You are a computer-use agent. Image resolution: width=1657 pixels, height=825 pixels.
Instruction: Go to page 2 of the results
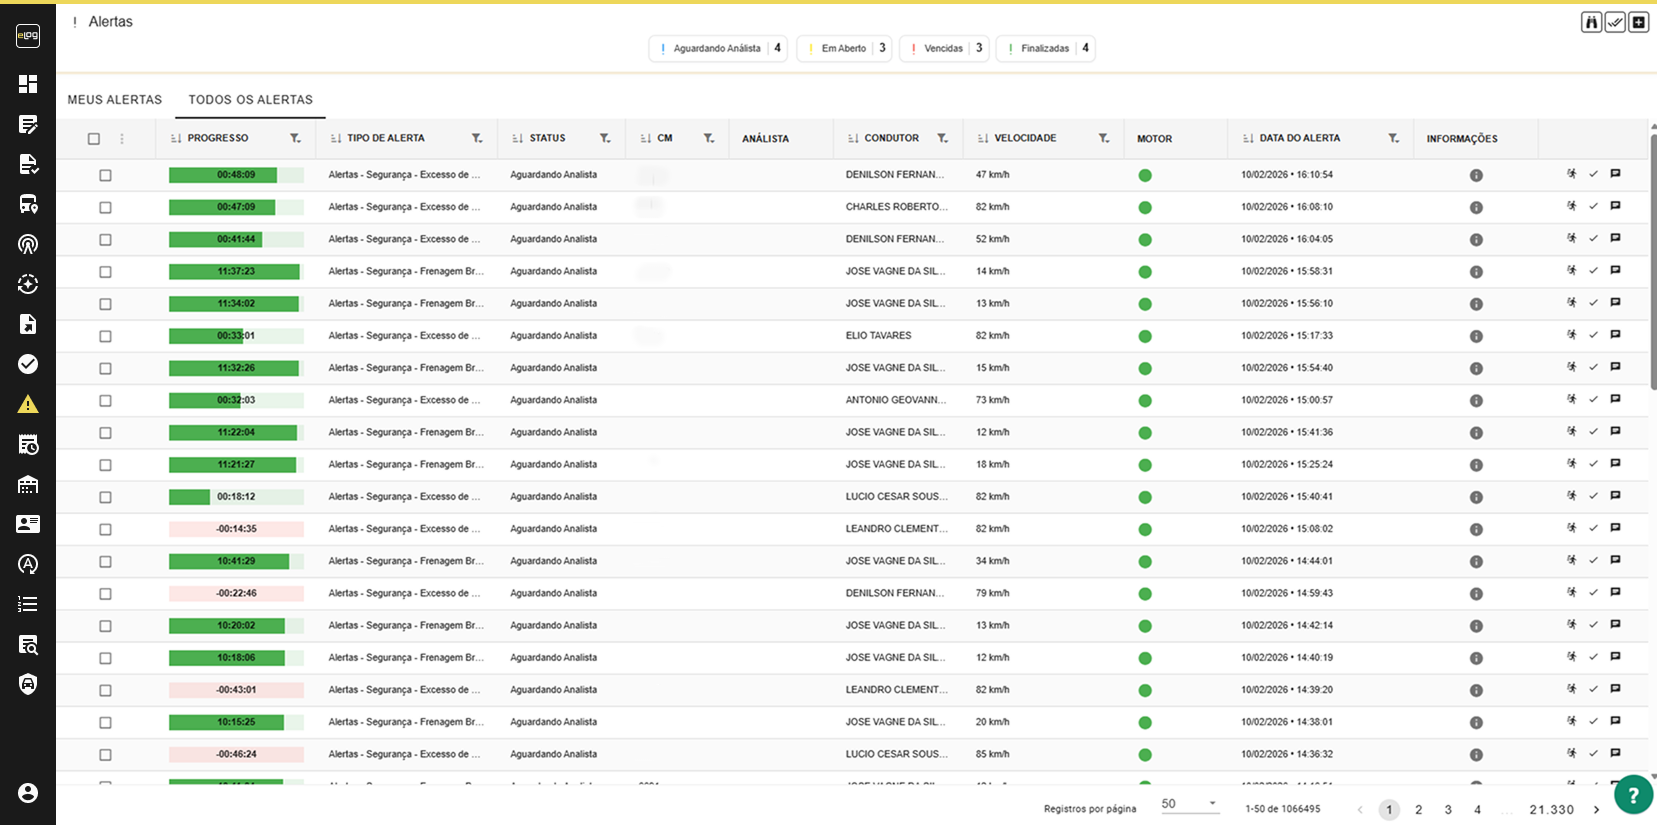(1418, 810)
